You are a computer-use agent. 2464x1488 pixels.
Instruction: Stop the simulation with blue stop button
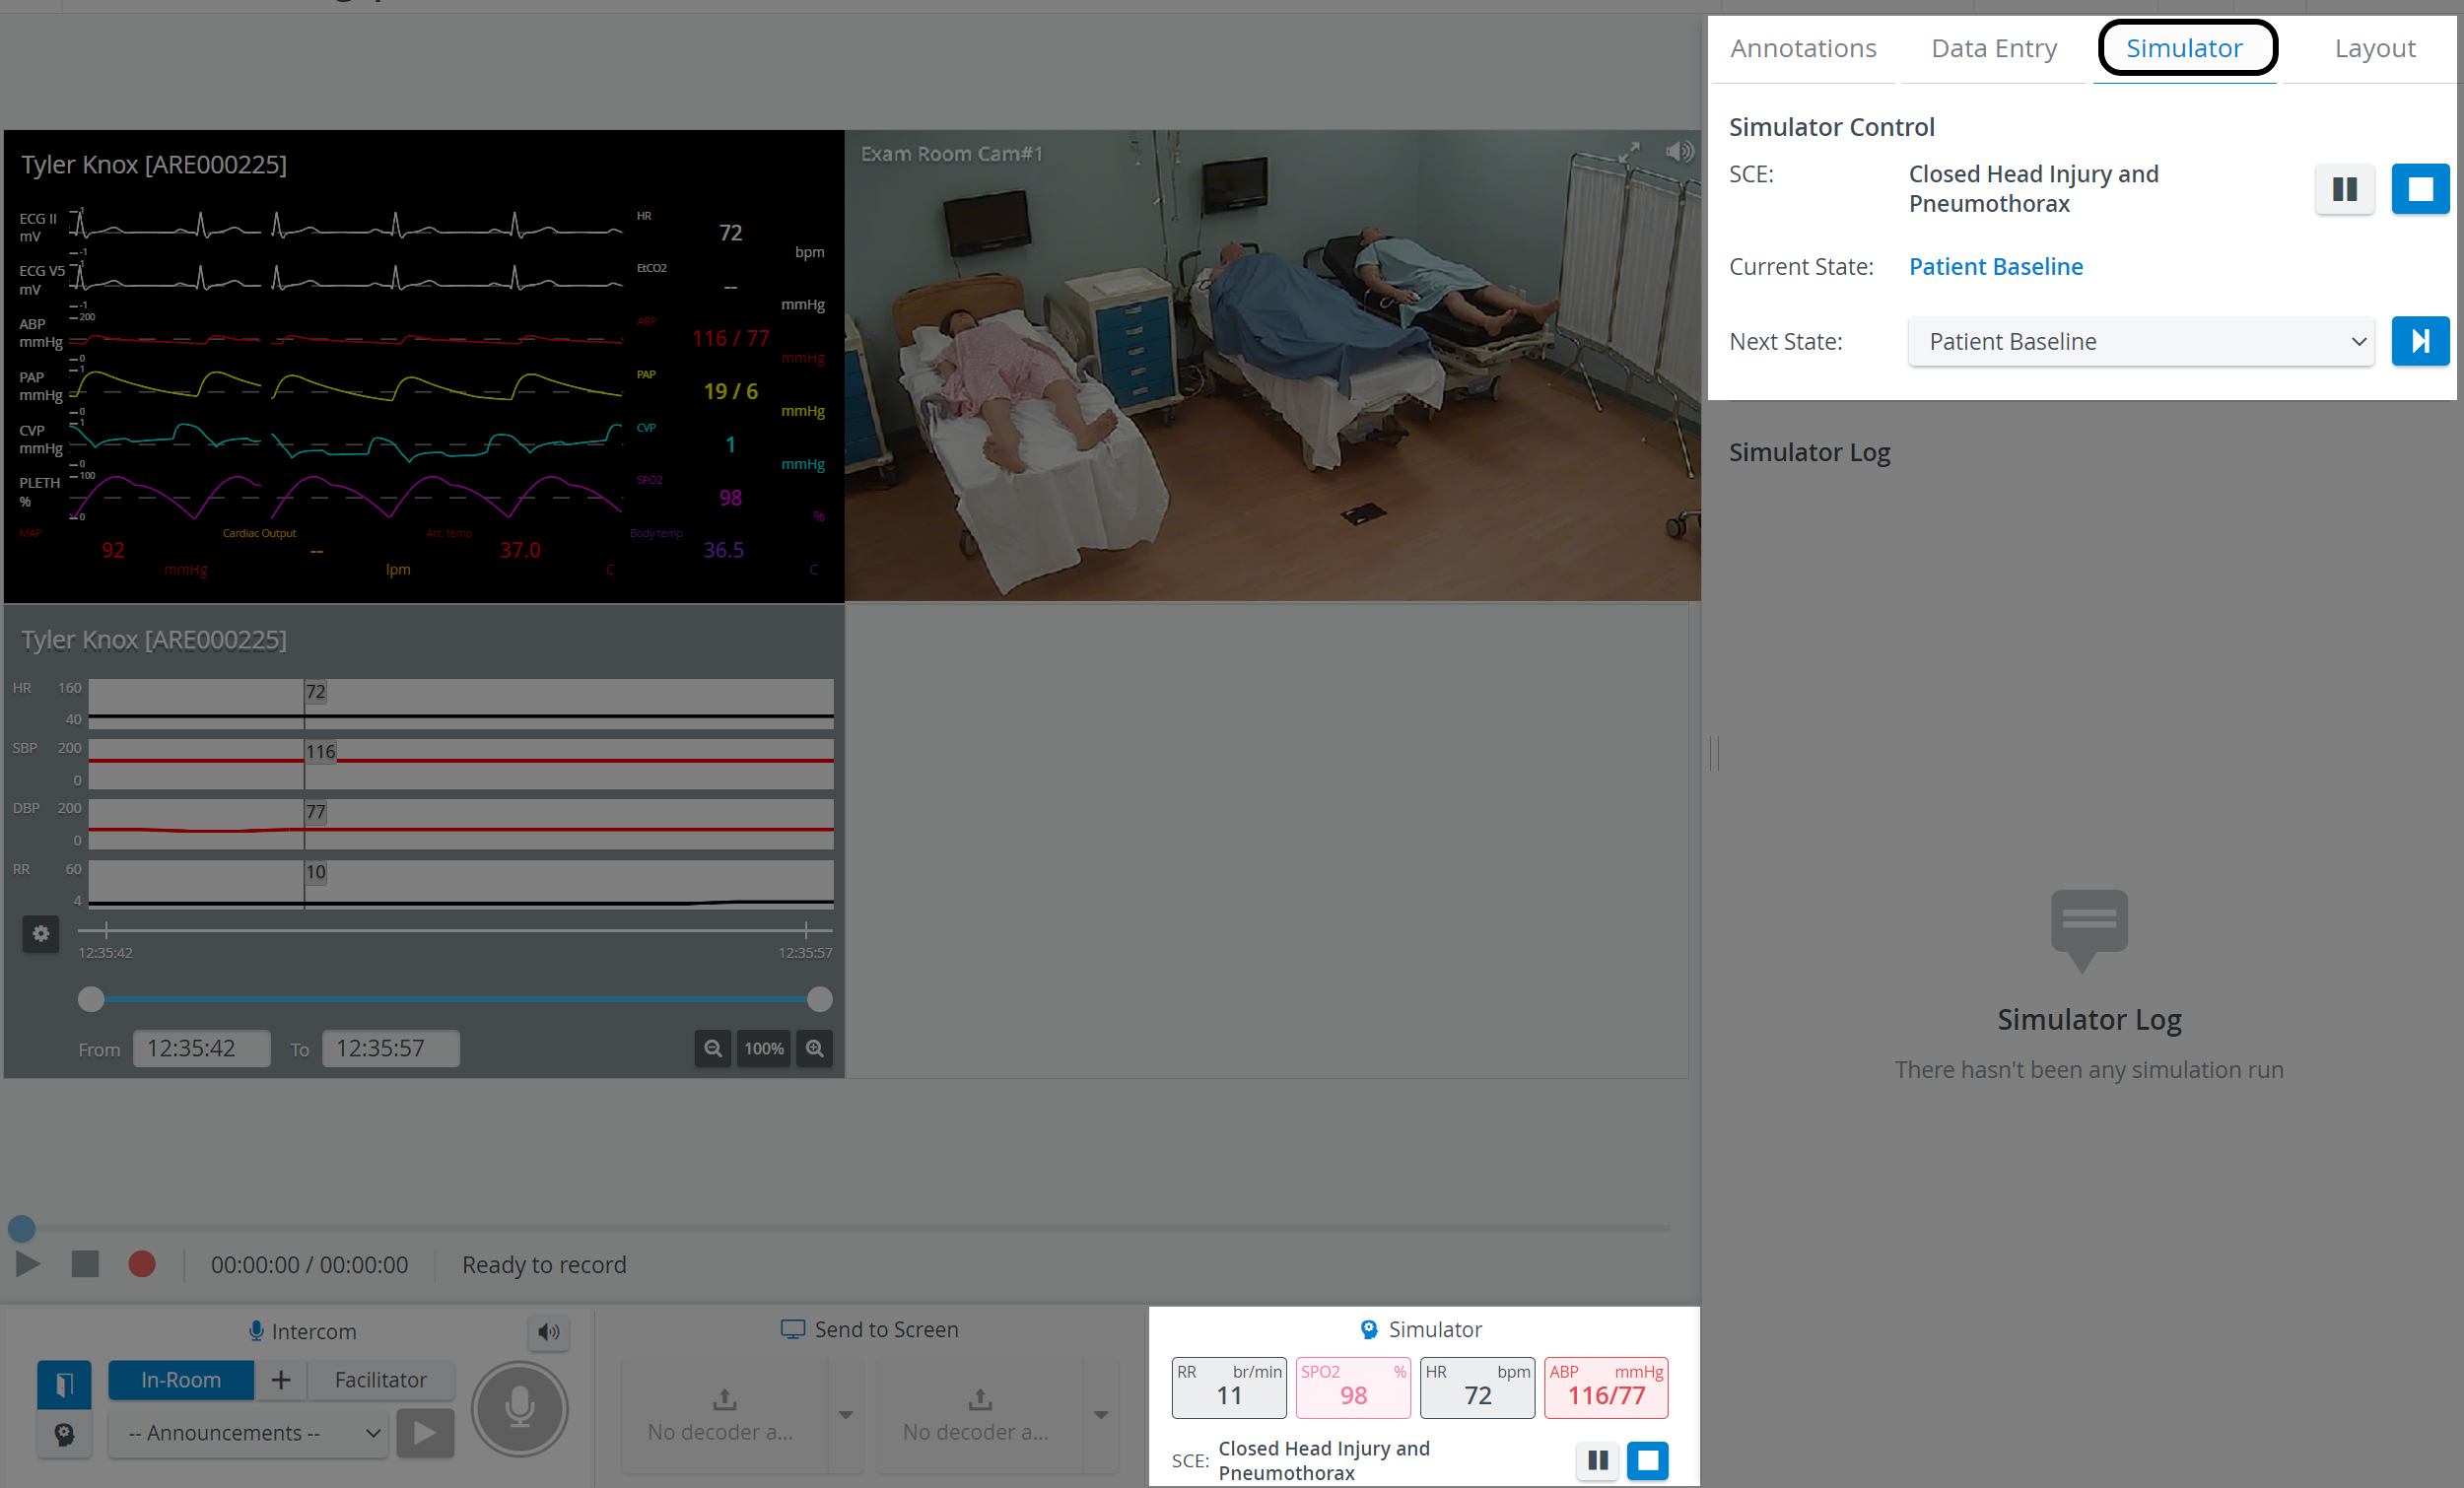click(2420, 189)
